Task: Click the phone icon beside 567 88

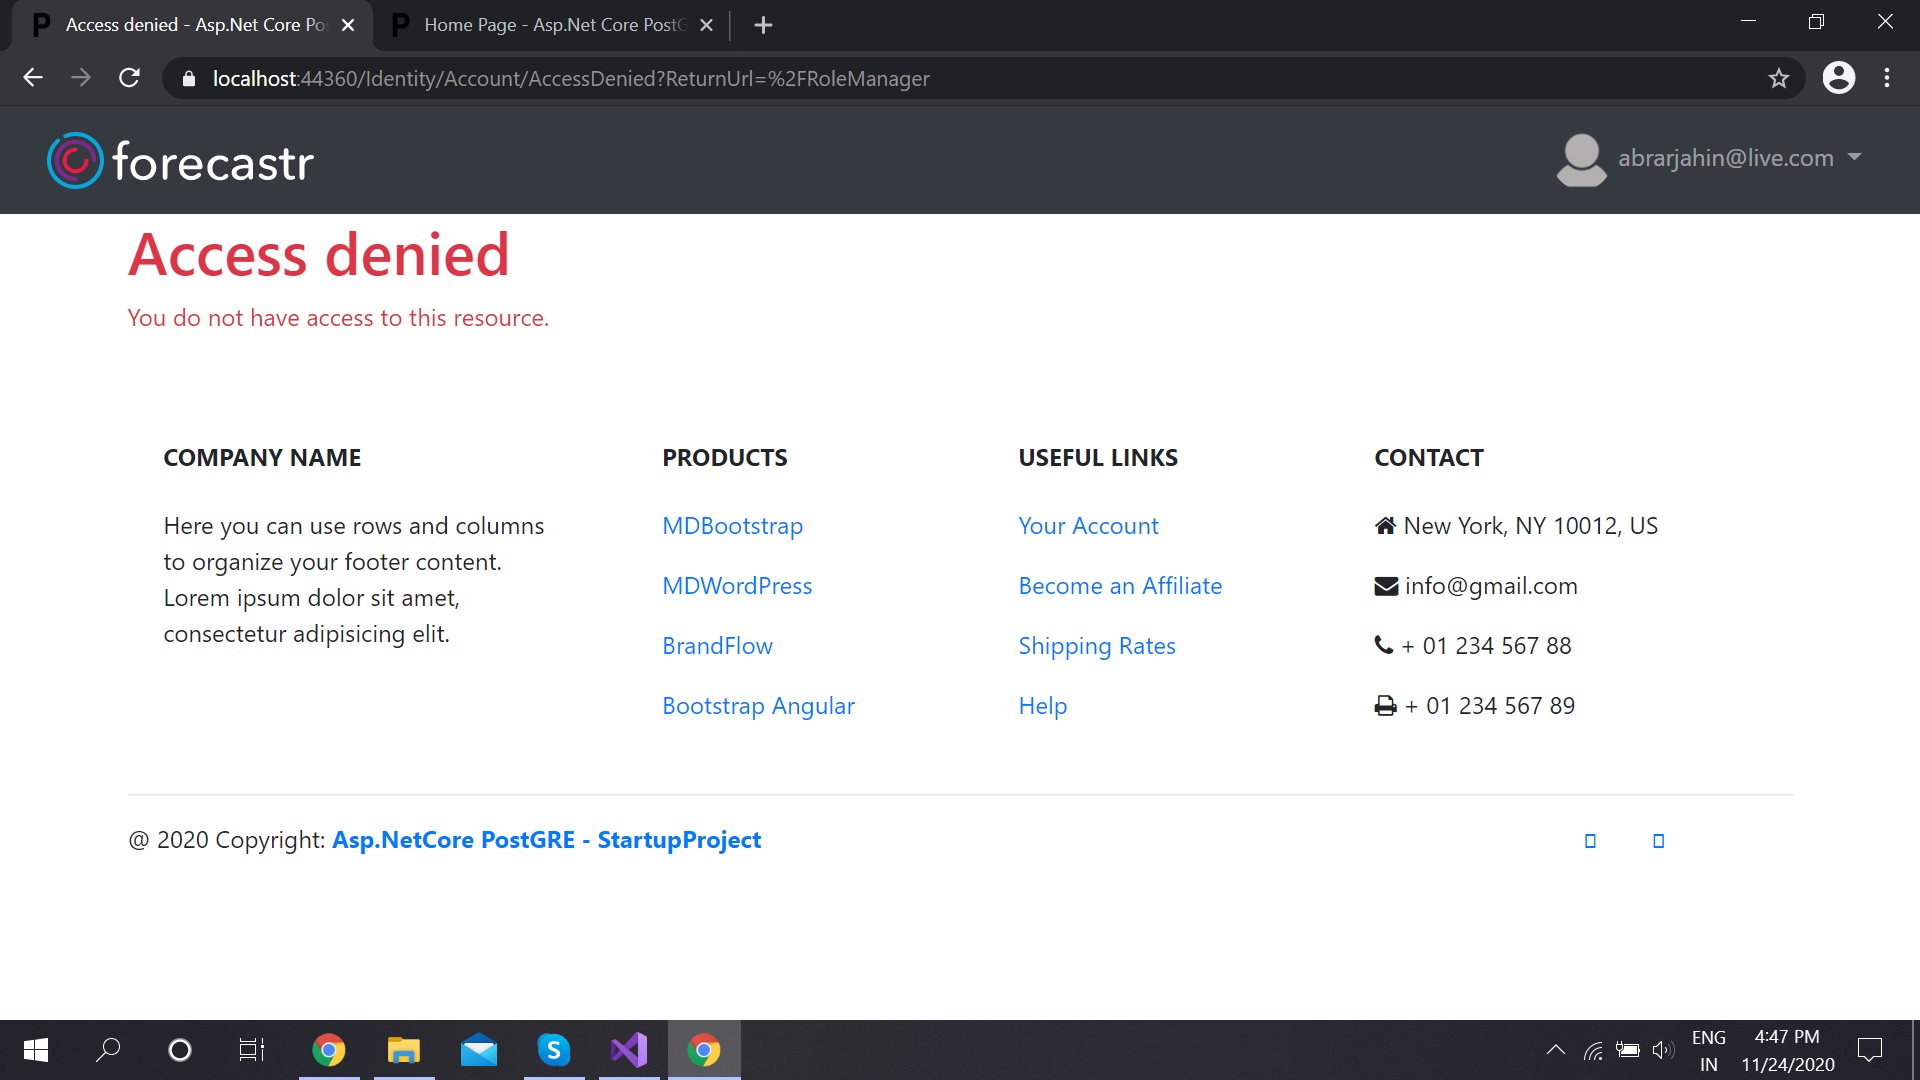Action: coord(1383,645)
